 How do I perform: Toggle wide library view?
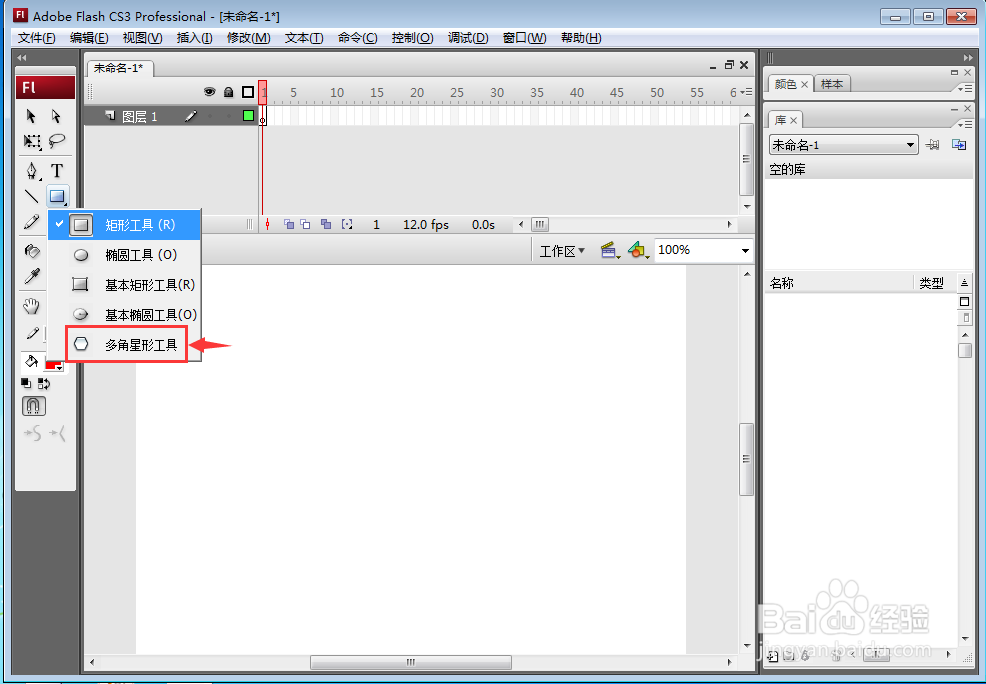coord(965,302)
